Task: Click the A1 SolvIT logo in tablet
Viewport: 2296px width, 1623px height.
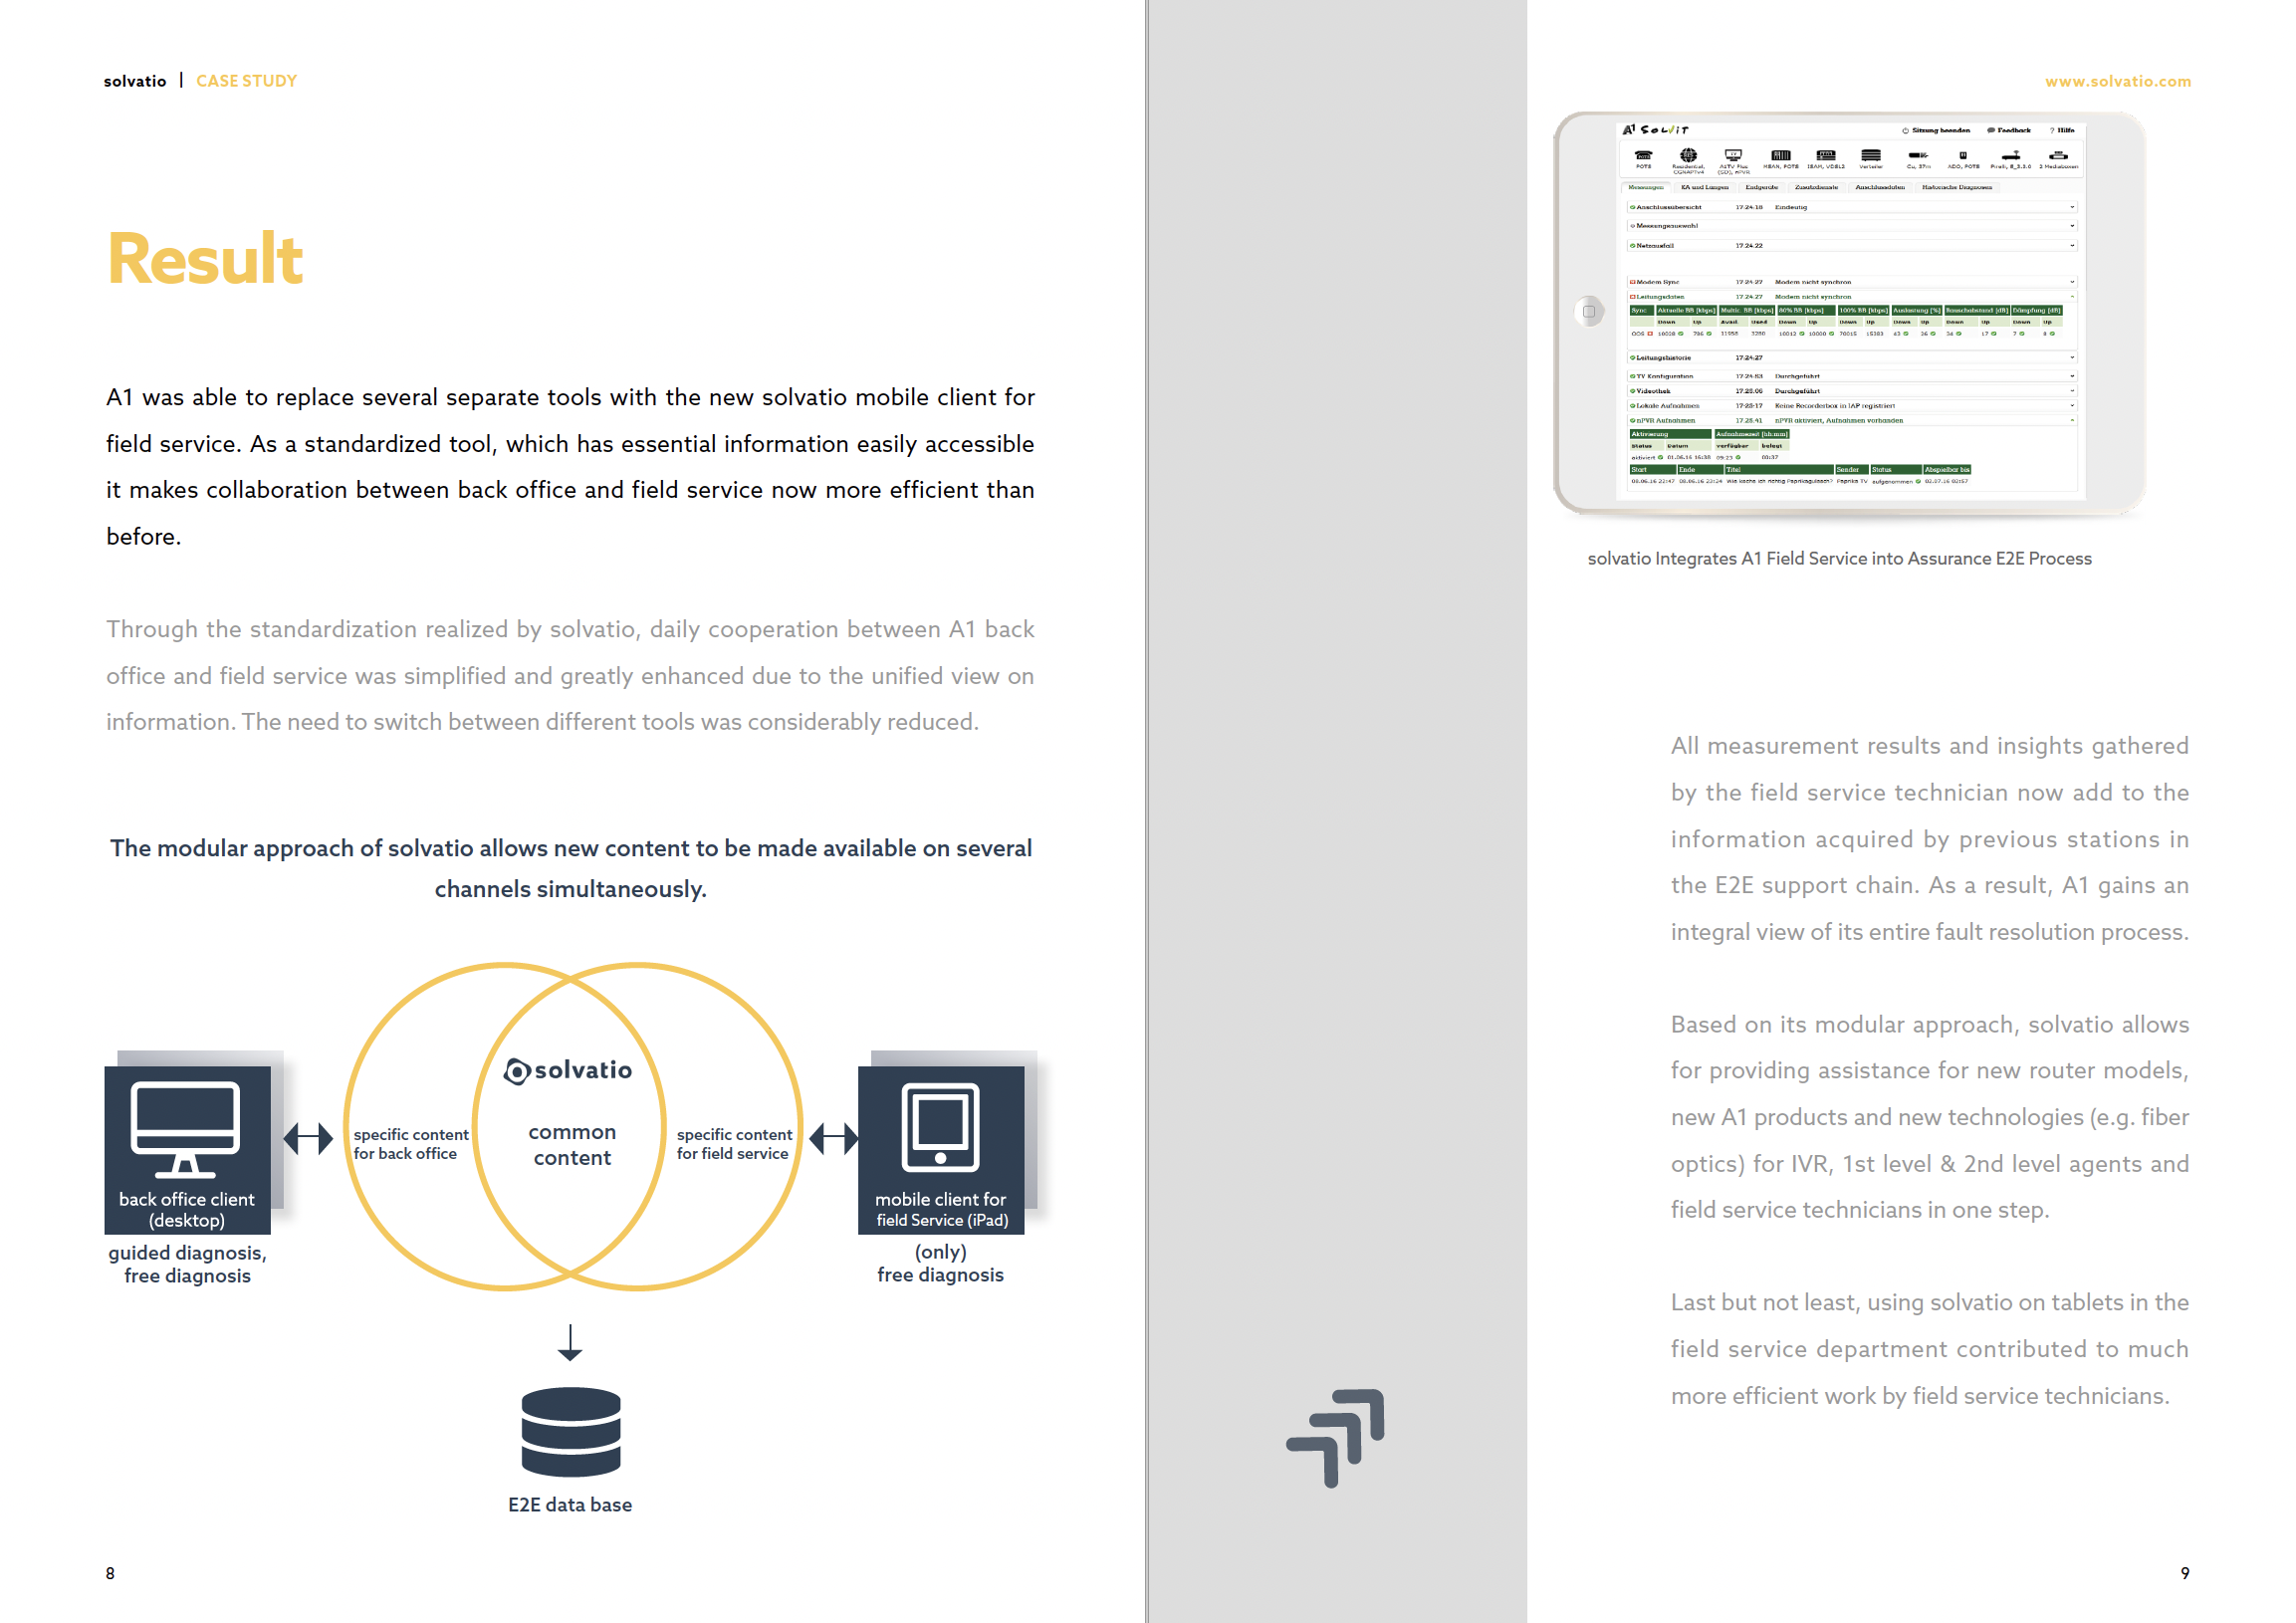Action: click(x=1655, y=130)
